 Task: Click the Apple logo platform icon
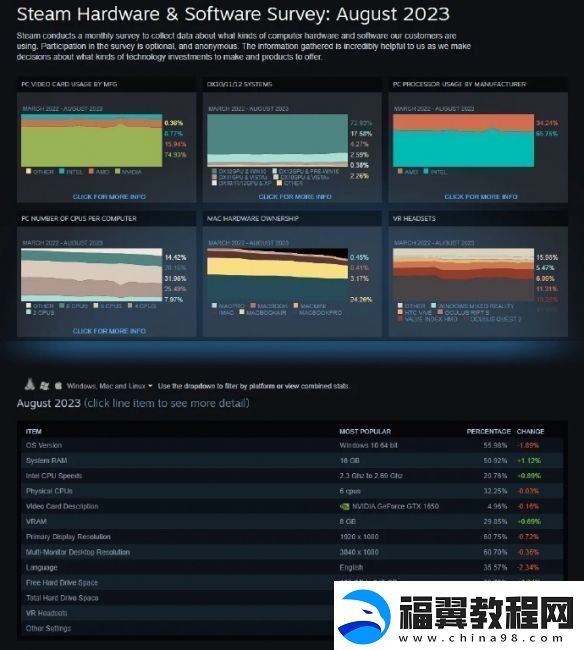click(58, 386)
